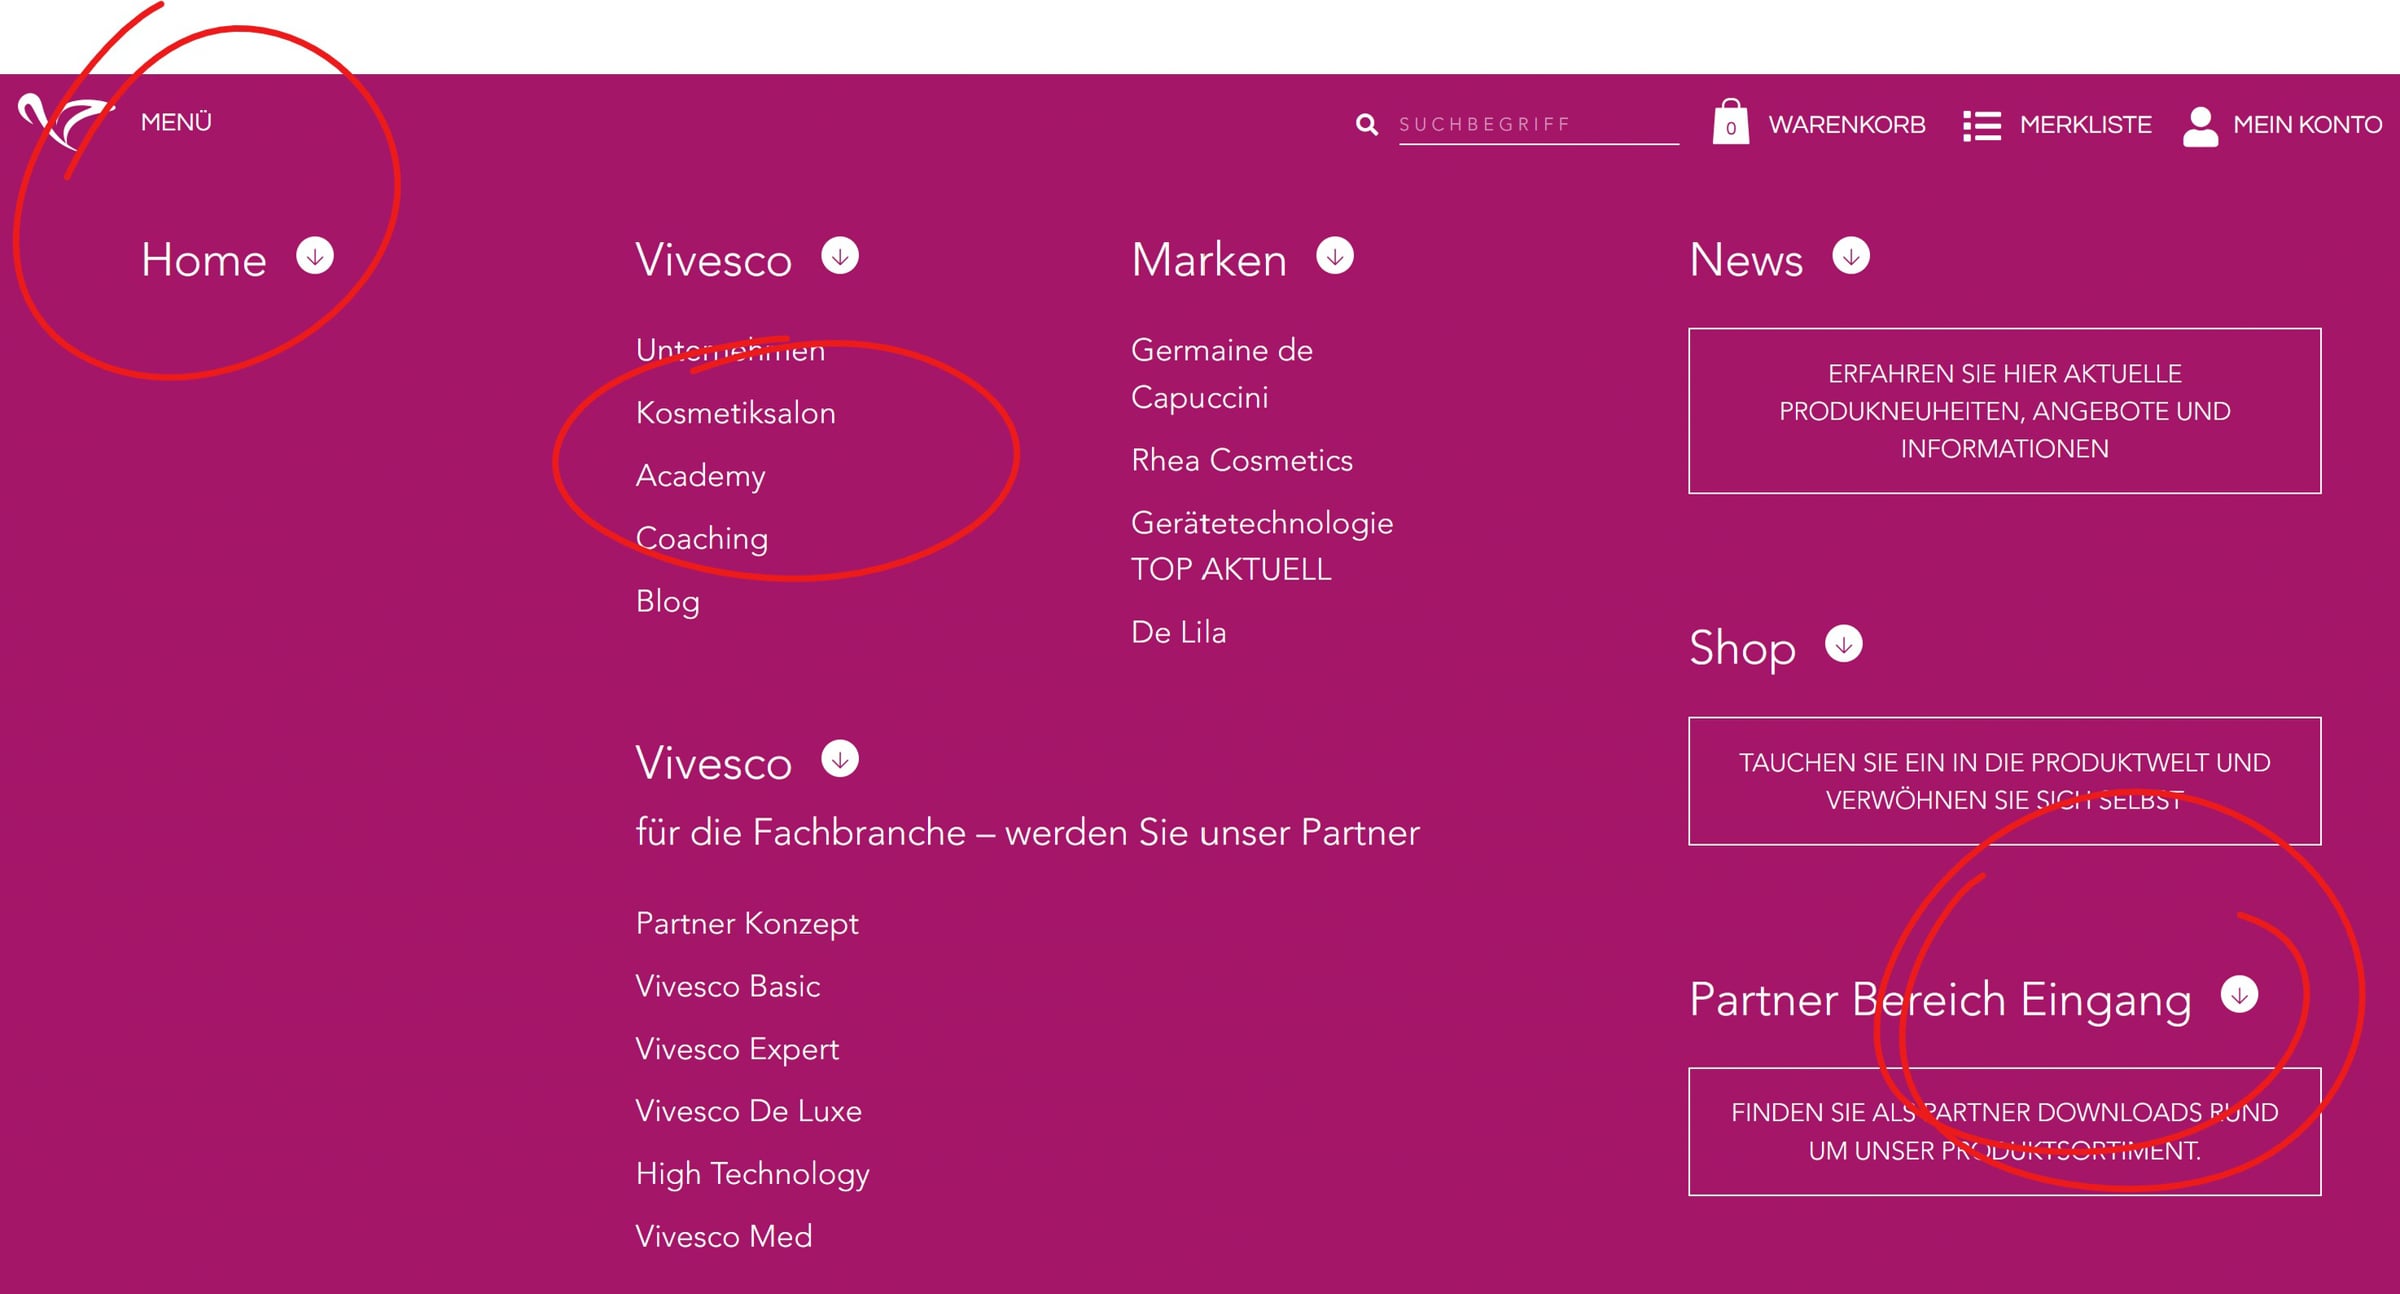Select Germaine de Capuccini brand
This screenshot has height=1294, width=2400.
click(1222, 374)
